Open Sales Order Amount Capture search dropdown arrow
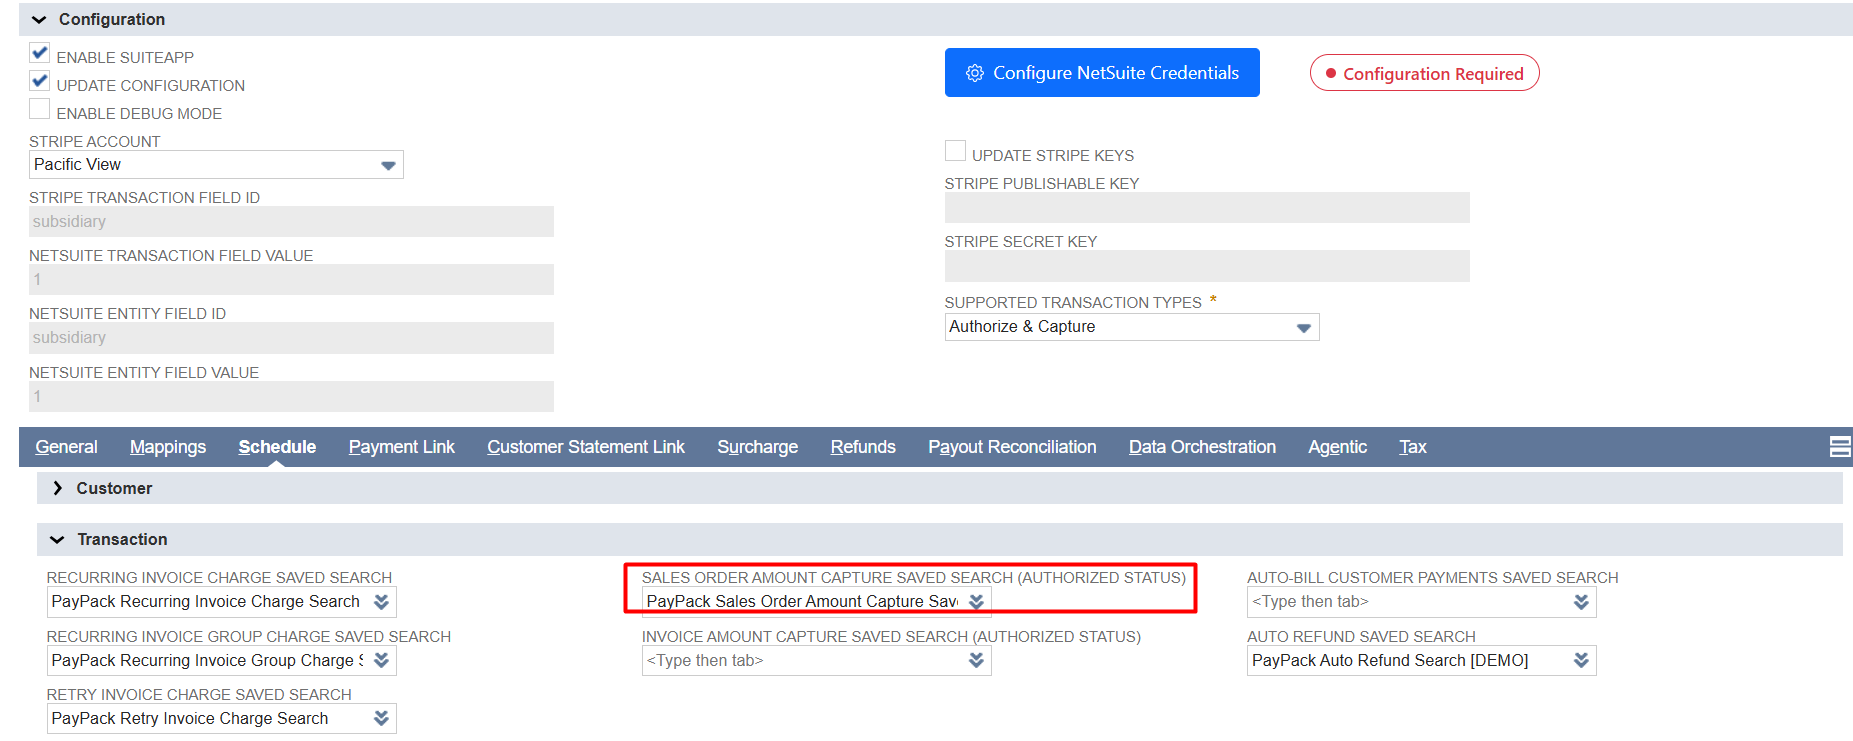The image size is (1853, 741). (x=976, y=602)
